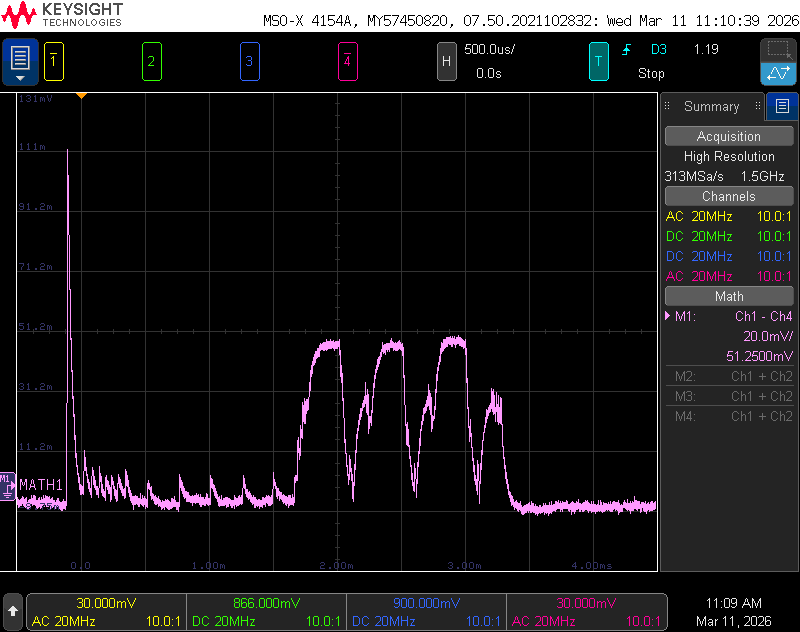Select the M2 Ch1 + Ch2 row
The image size is (800, 632).
729,376
